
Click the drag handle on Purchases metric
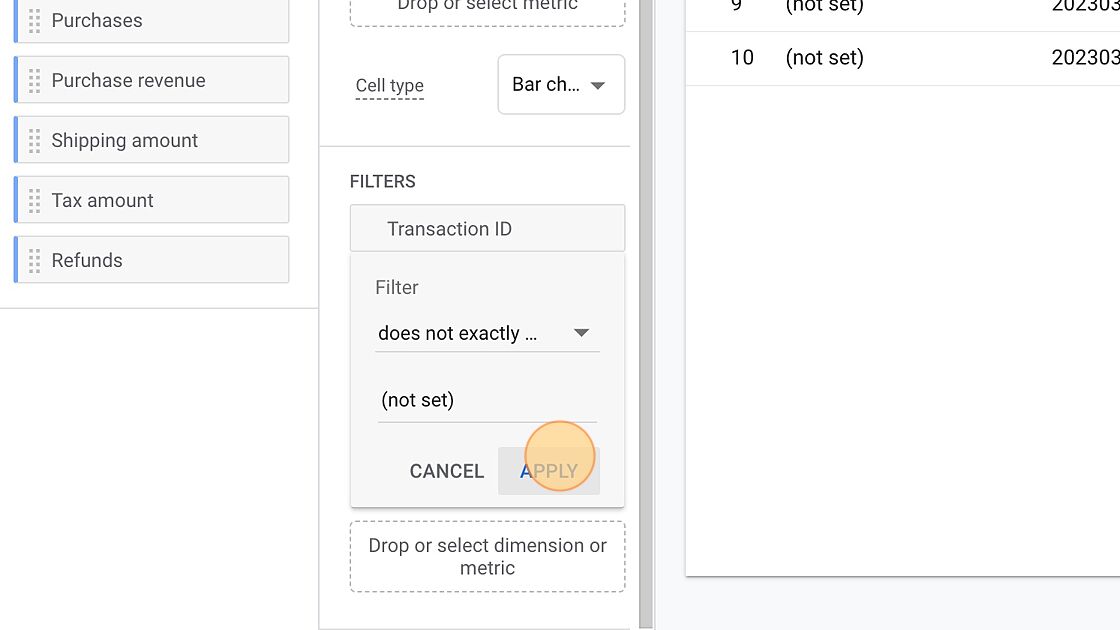tap(35, 21)
